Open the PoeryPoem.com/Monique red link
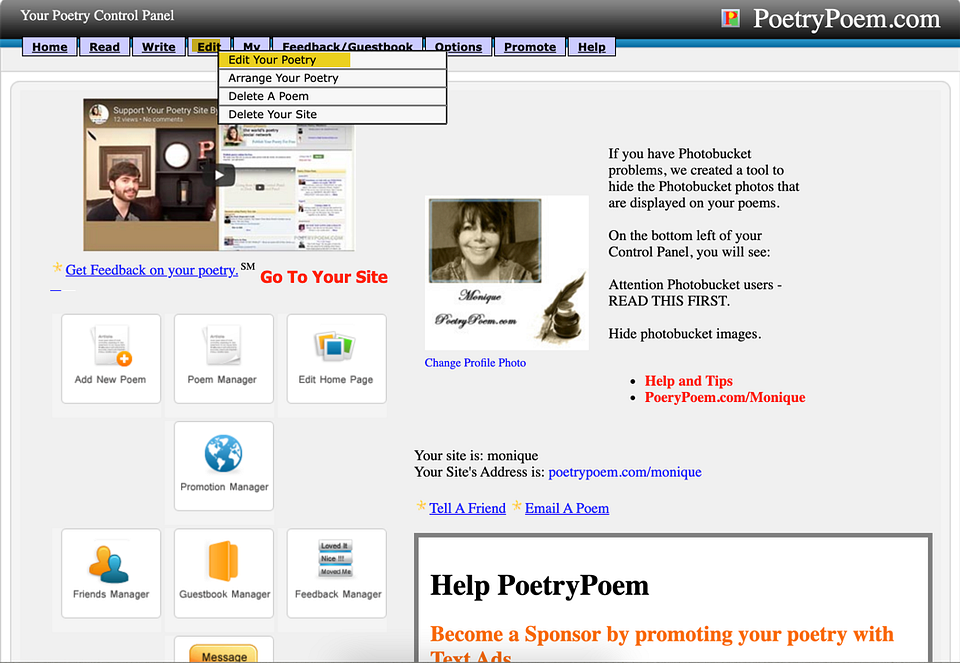 pyautogui.click(x=725, y=397)
